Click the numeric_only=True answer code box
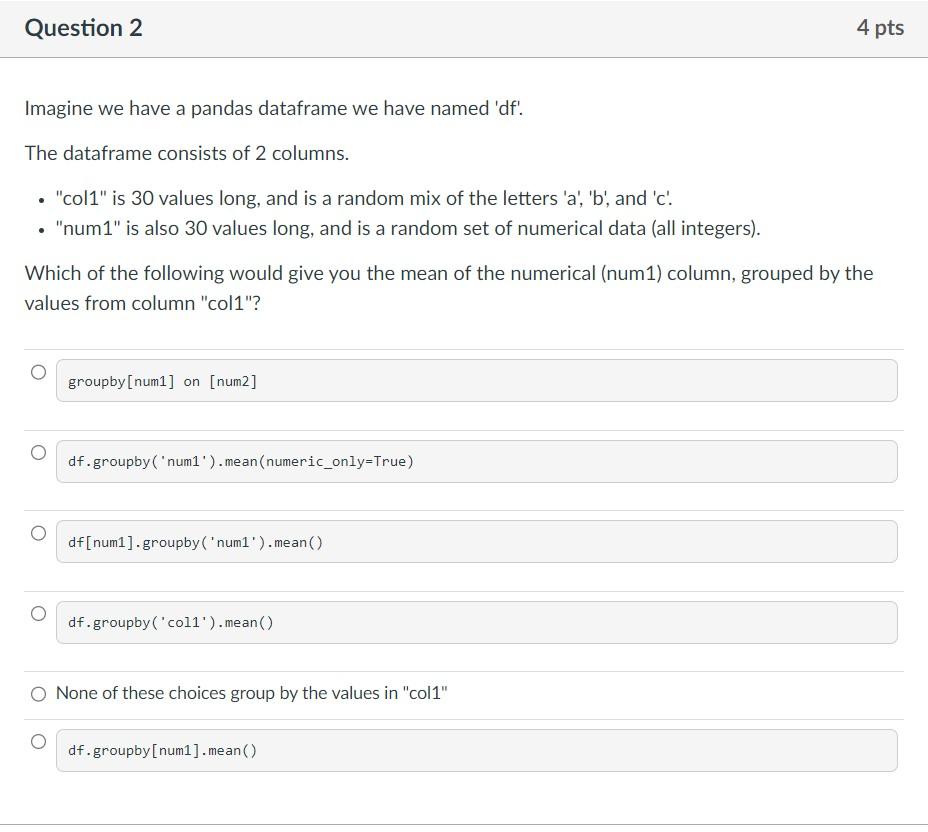 (x=476, y=461)
